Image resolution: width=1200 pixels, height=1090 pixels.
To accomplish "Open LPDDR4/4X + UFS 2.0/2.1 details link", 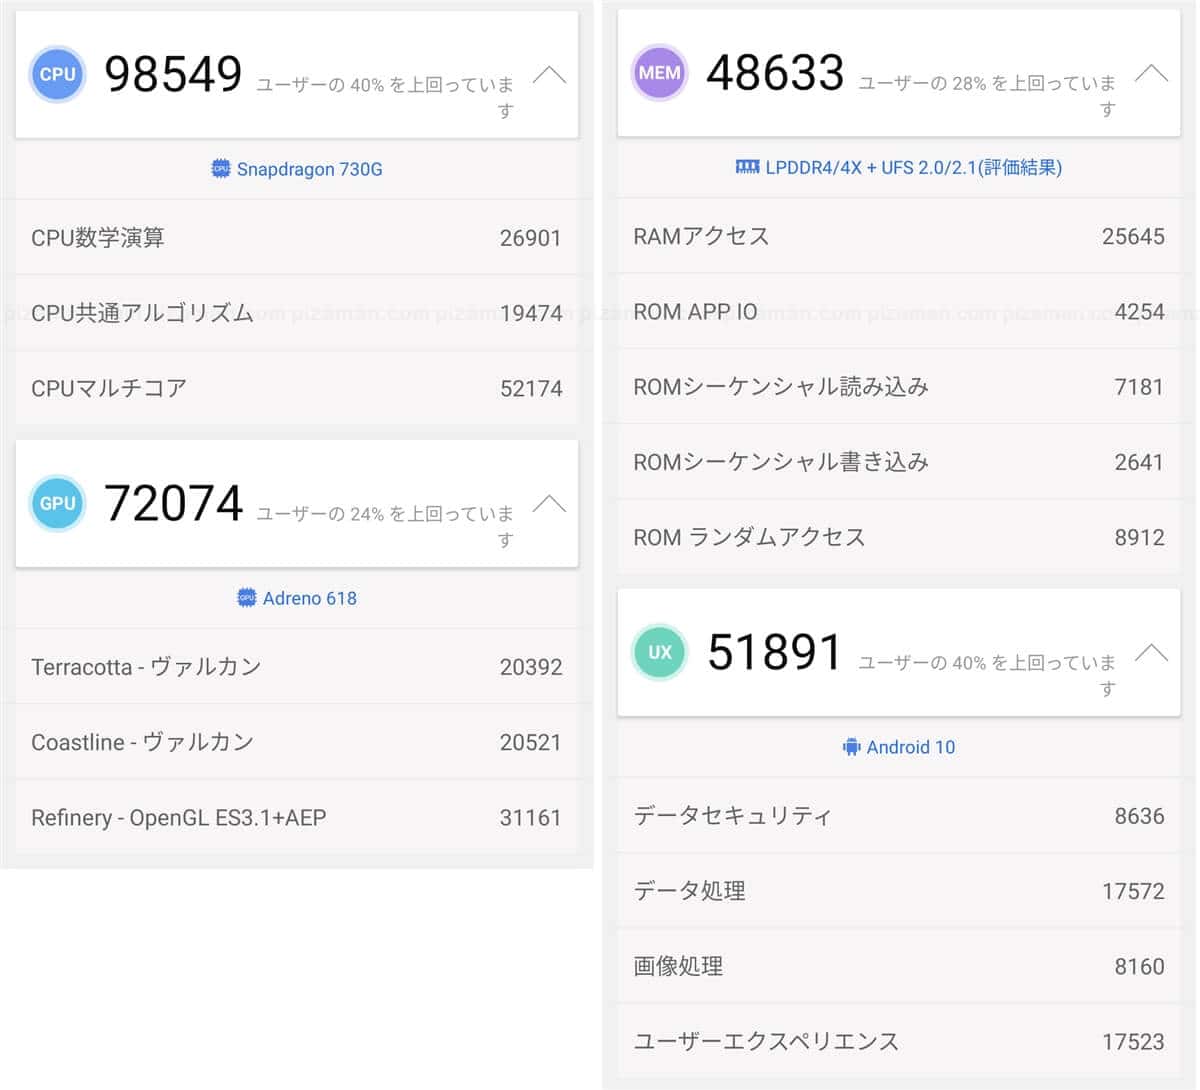I will [913, 167].
